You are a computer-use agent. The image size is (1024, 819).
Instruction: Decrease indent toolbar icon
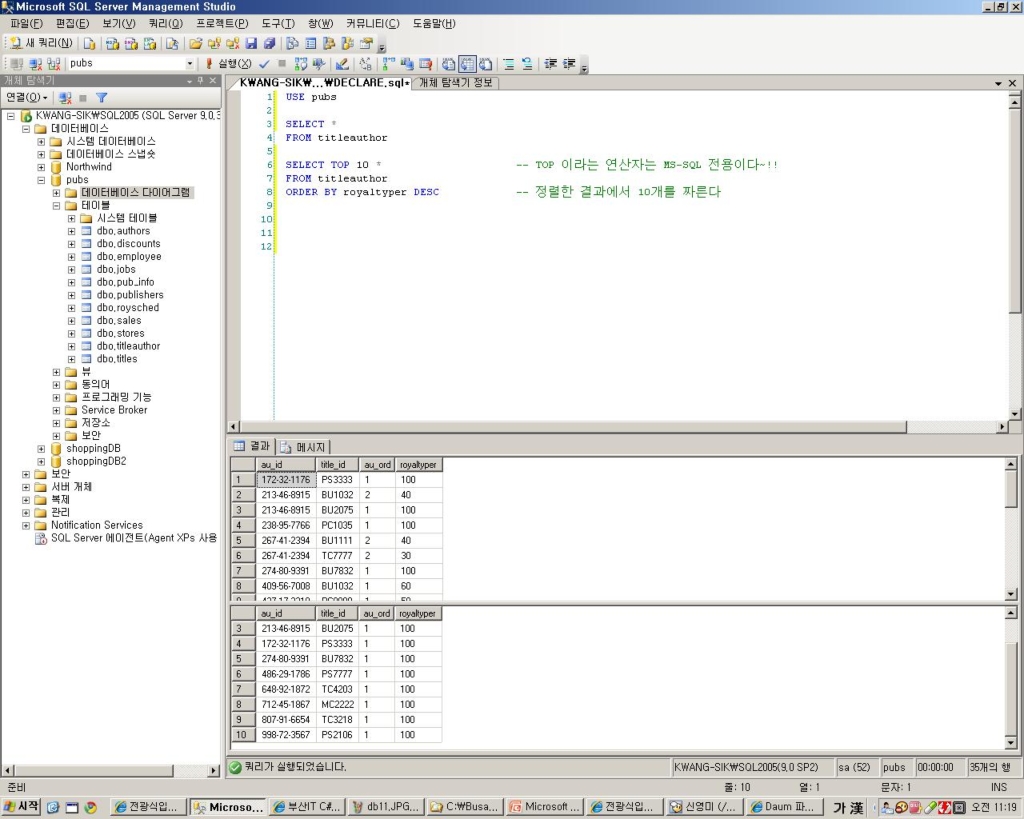pyautogui.click(x=551, y=63)
